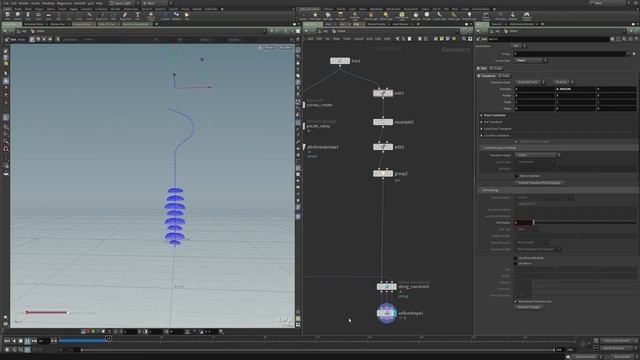Toggle the Preserve Normal Length checkbox

516,142
